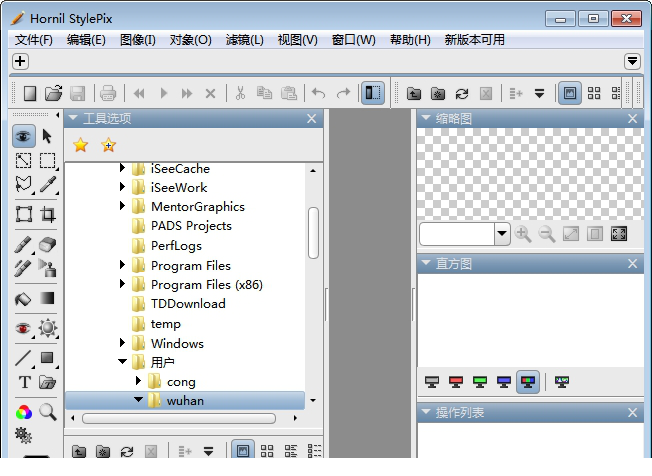This screenshot has height=476, width=652.
Task: Choose the Eraser tool
Action: pyautogui.click(x=47, y=244)
